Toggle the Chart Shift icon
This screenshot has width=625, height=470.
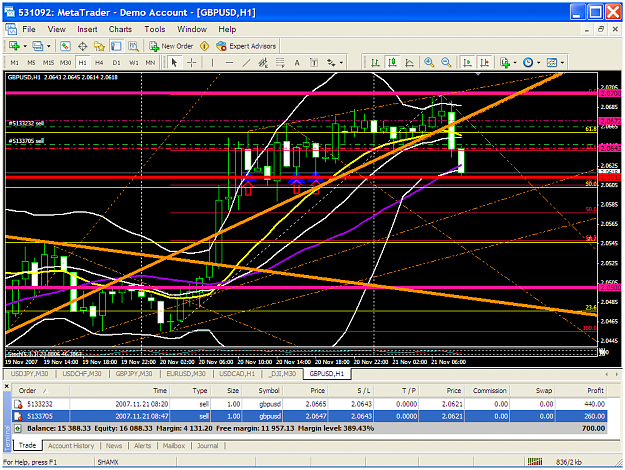484,63
